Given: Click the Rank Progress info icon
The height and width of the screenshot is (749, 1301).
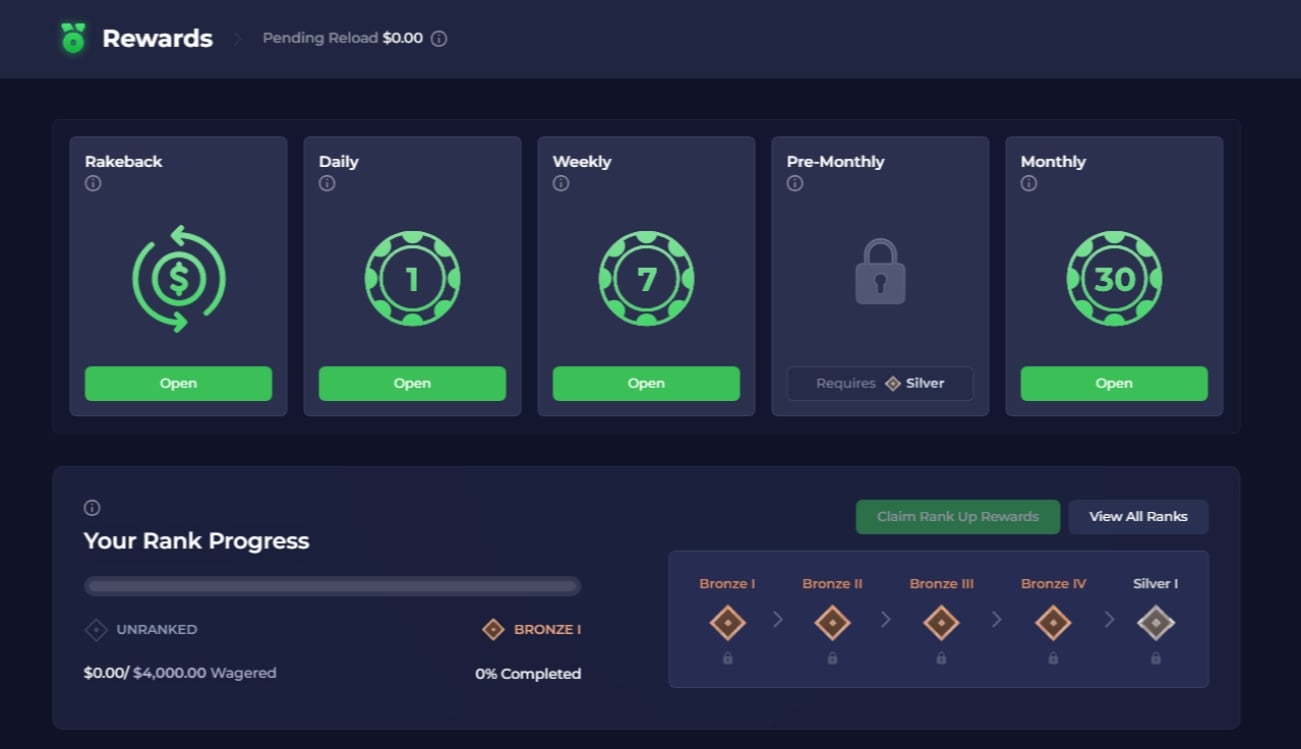Looking at the screenshot, I should point(92,508).
